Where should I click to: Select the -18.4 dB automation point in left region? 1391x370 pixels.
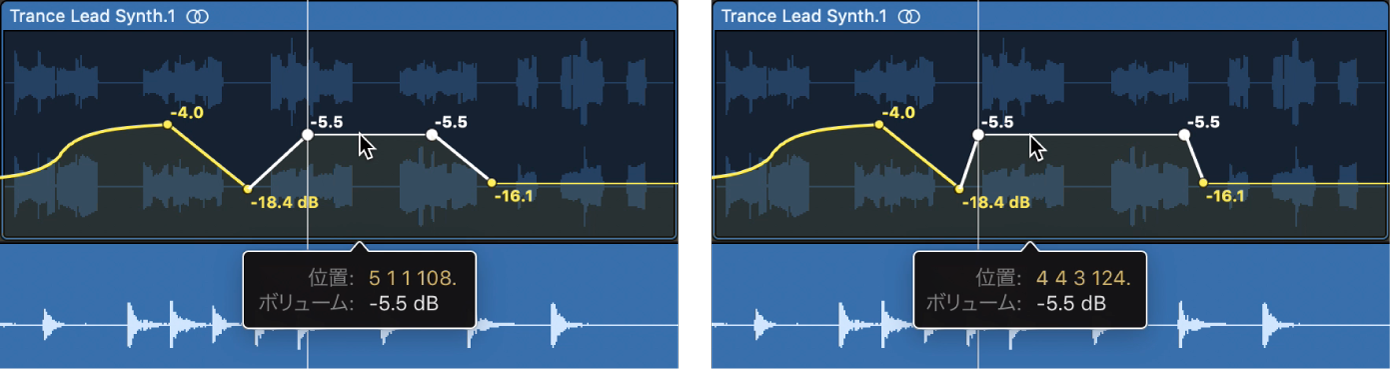tap(247, 188)
